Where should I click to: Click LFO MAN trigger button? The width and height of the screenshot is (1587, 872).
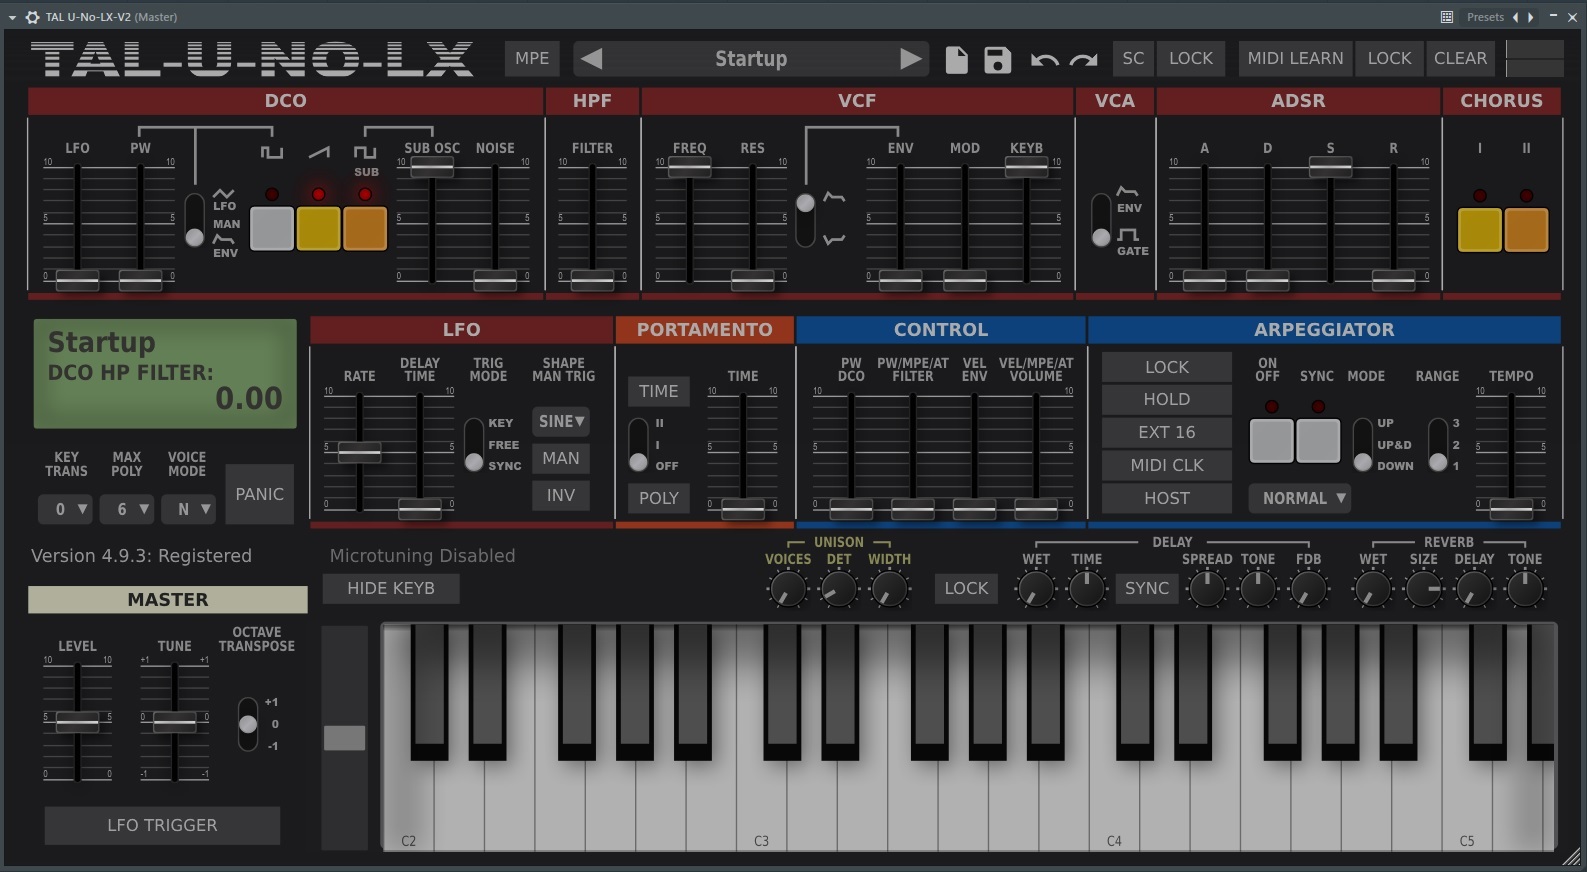[x=561, y=458]
